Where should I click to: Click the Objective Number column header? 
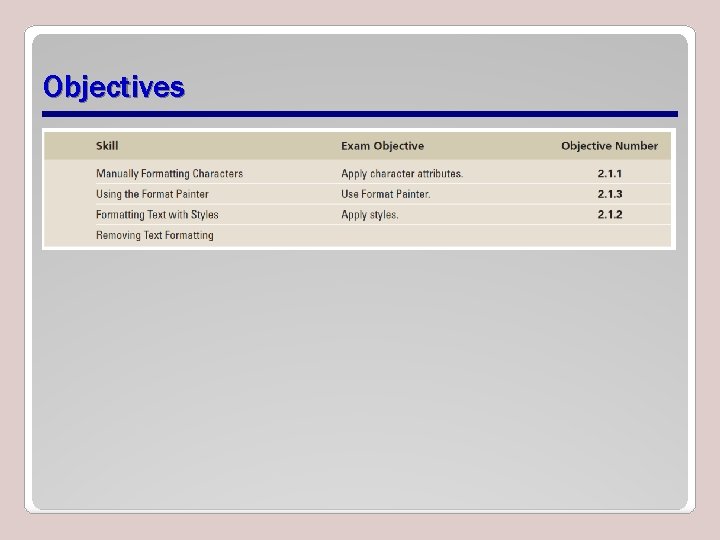pyautogui.click(x=609, y=146)
